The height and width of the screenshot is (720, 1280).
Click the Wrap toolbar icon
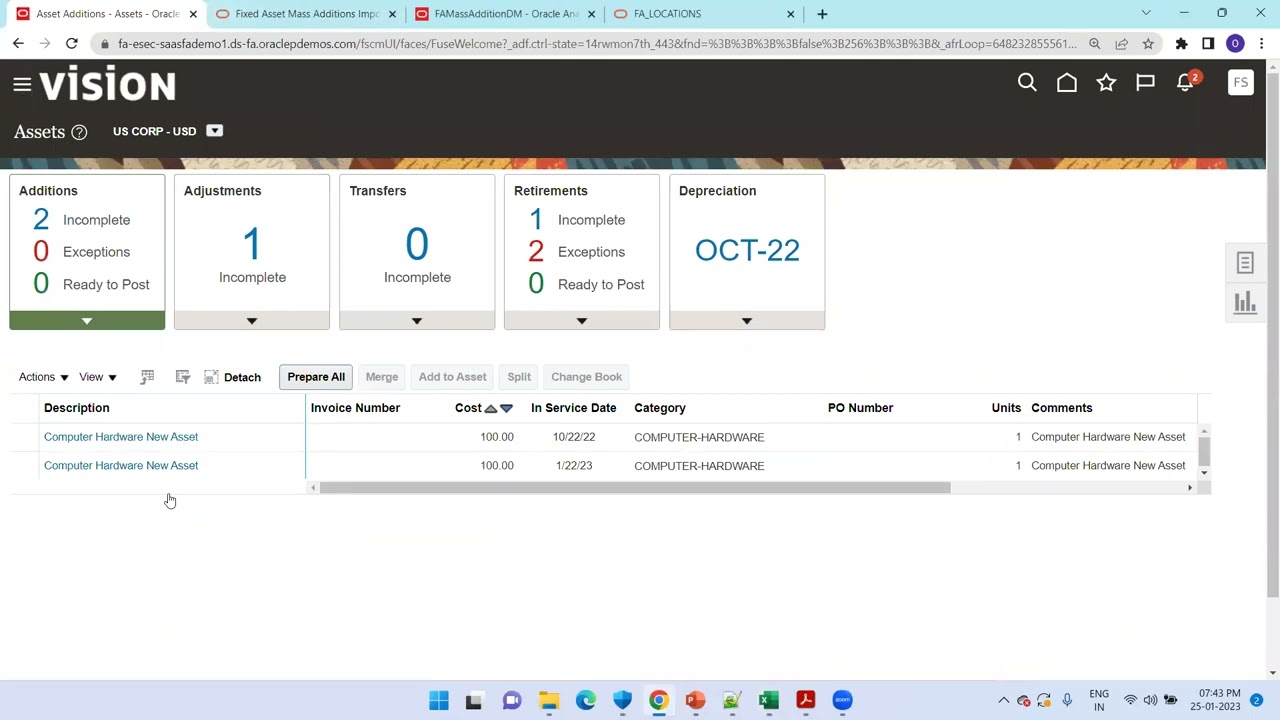click(182, 377)
